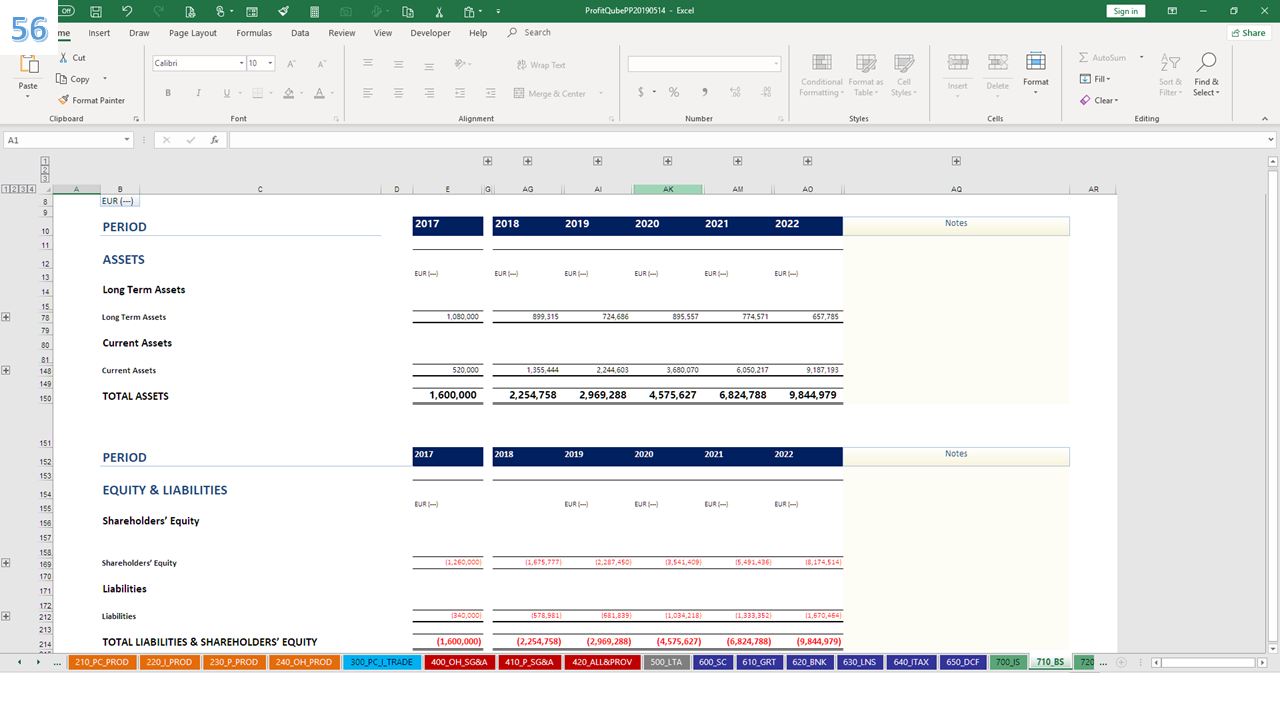Open Conditional Formatting menu
1280x720 pixels.
[821, 75]
